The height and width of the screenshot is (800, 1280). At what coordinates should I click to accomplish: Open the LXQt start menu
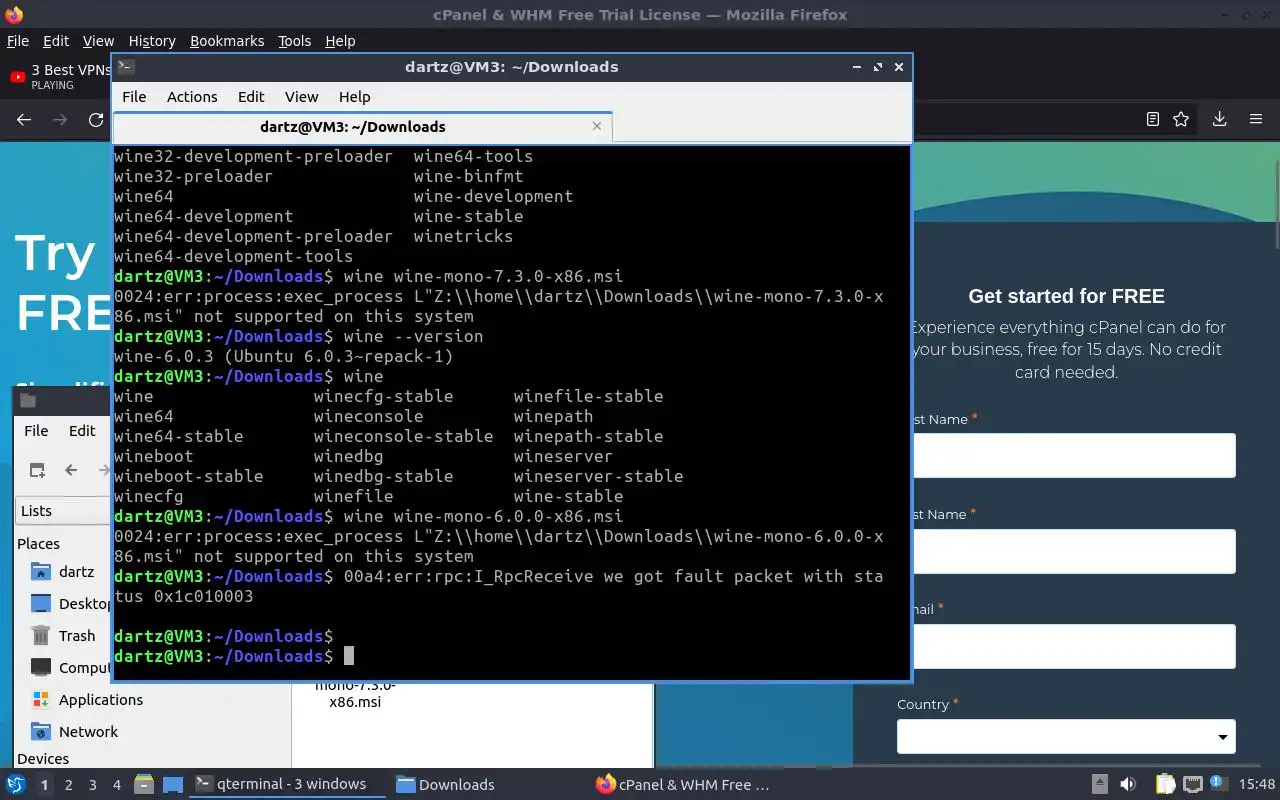tap(16, 785)
